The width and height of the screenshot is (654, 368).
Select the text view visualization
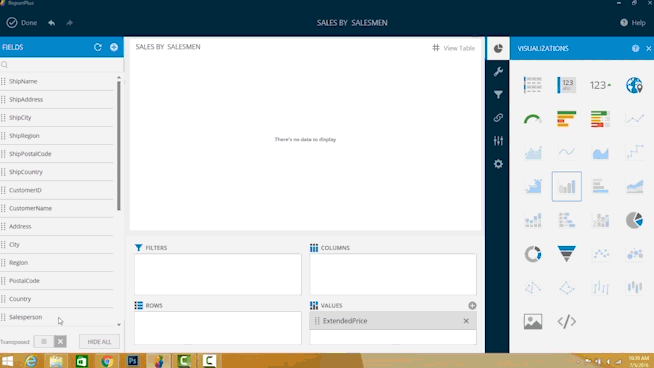coord(566,85)
